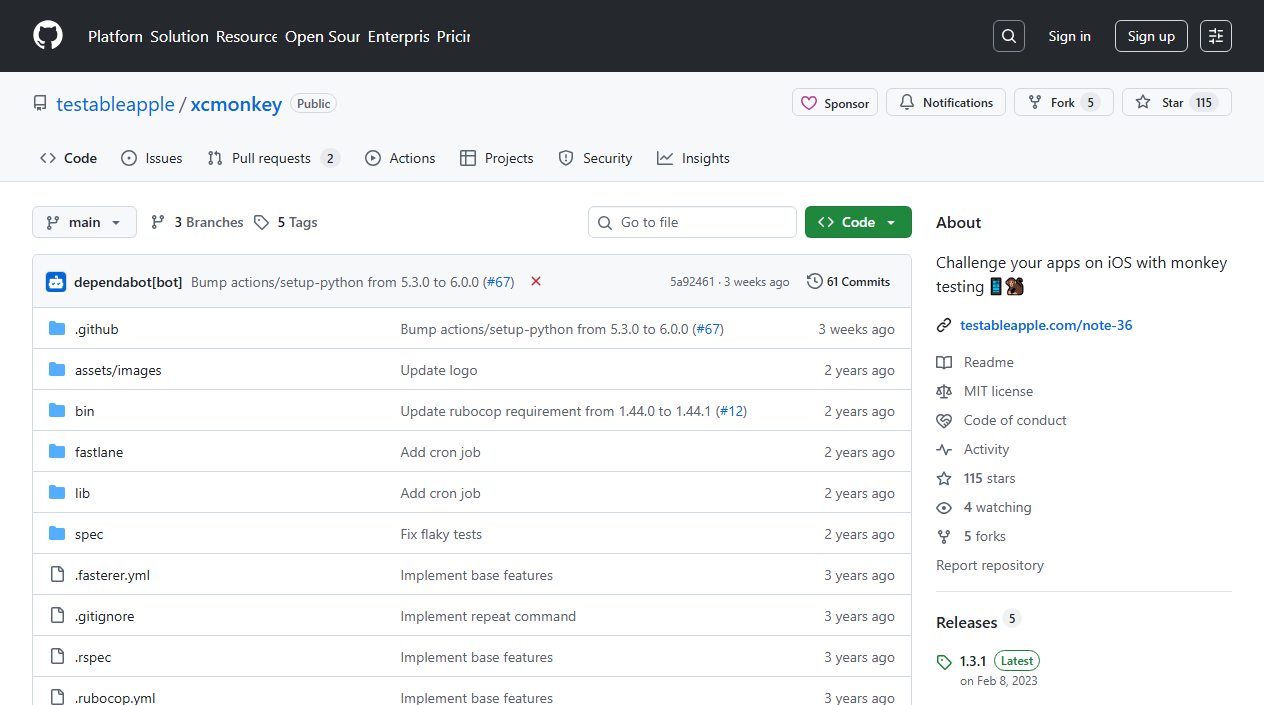View the 3 Branches link
This screenshot has height=705, width=1264.
pos(197,222)
